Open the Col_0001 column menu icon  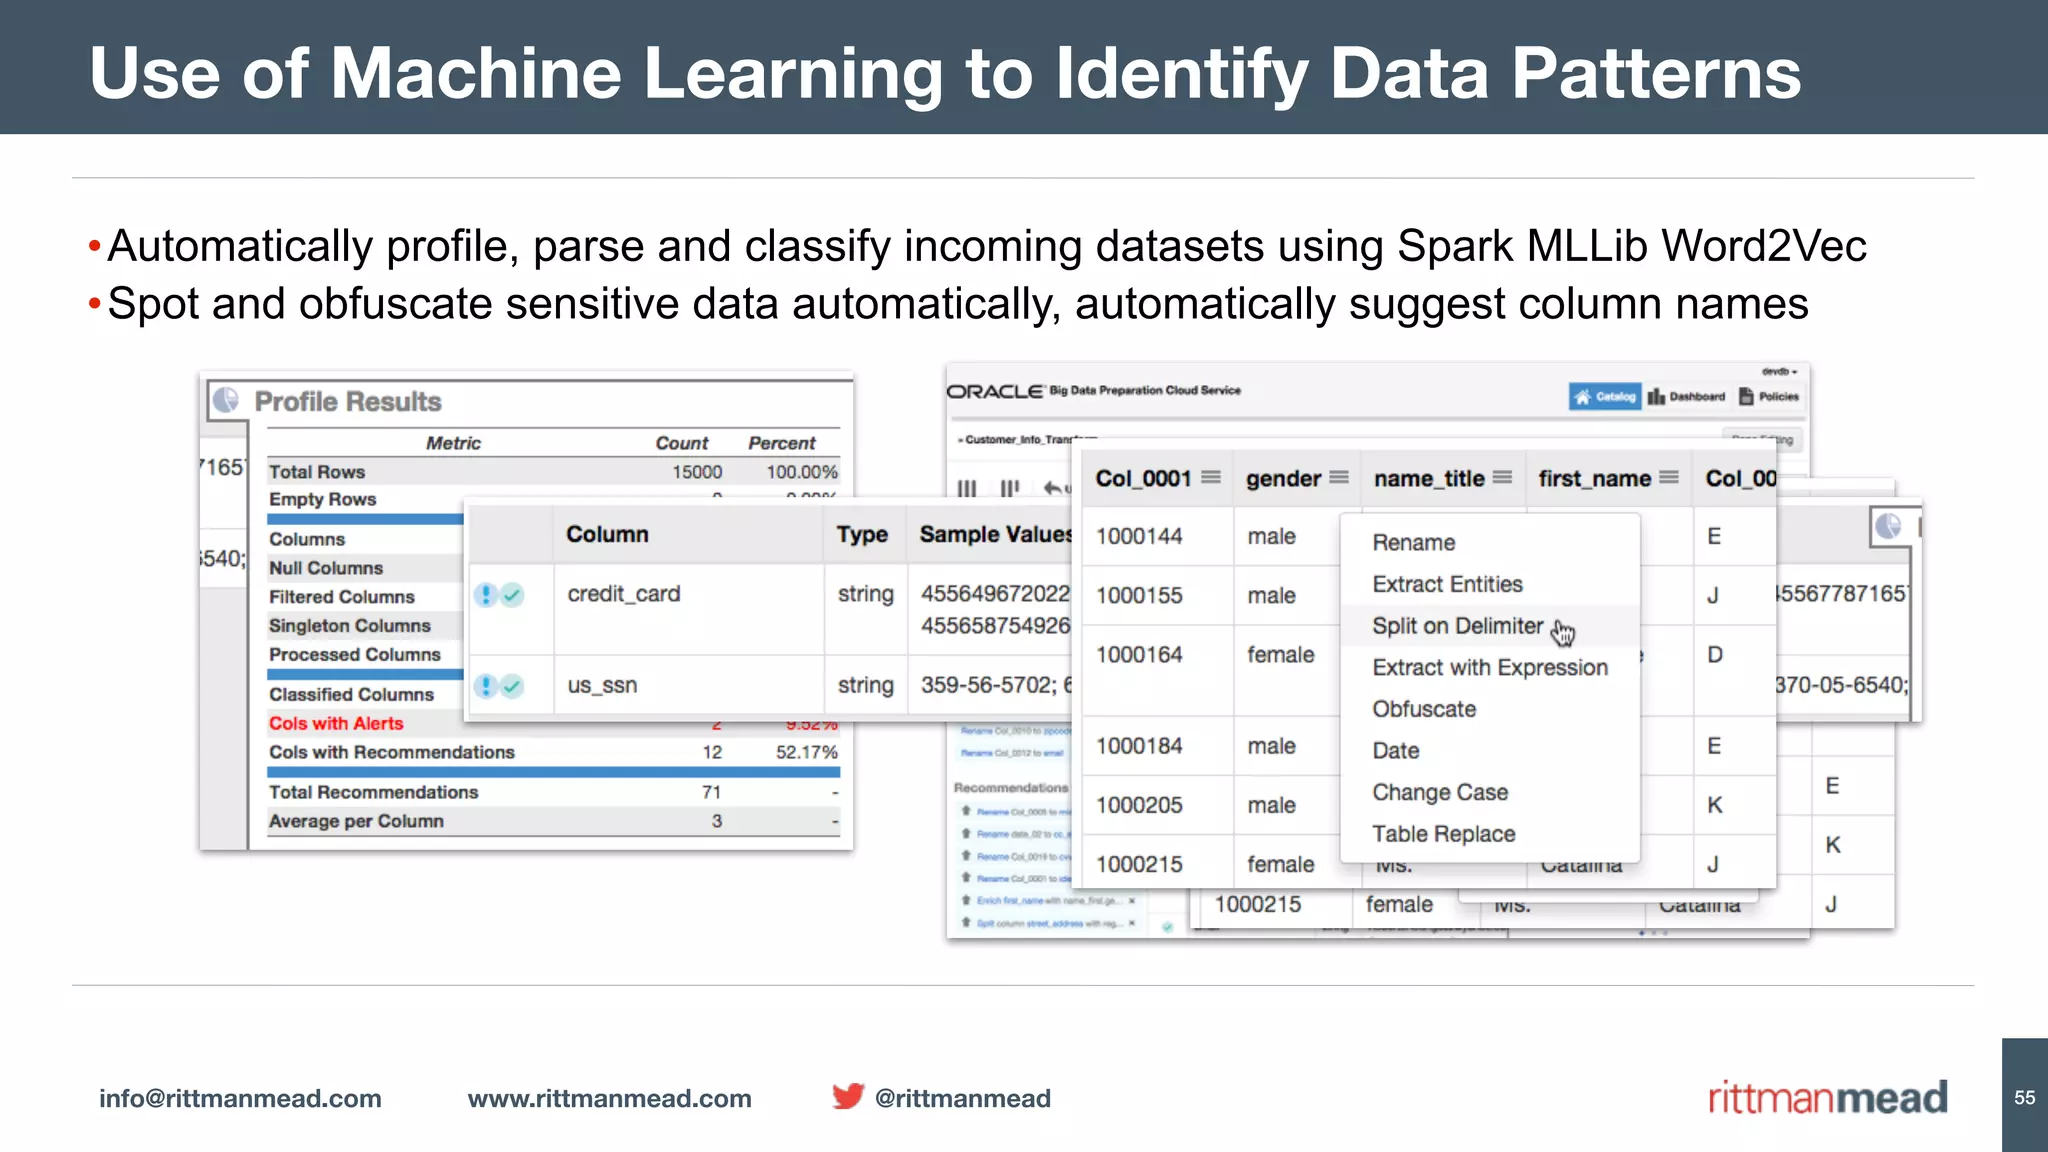click(x=1210, y=478)
